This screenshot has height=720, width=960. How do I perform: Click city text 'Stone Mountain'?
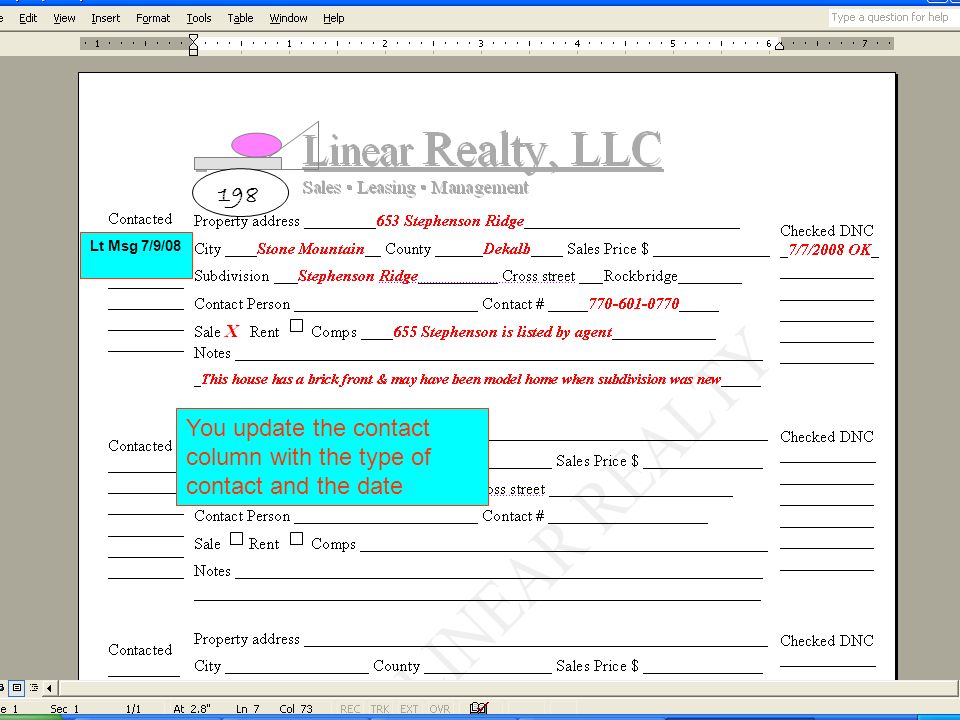click(310, 249)
